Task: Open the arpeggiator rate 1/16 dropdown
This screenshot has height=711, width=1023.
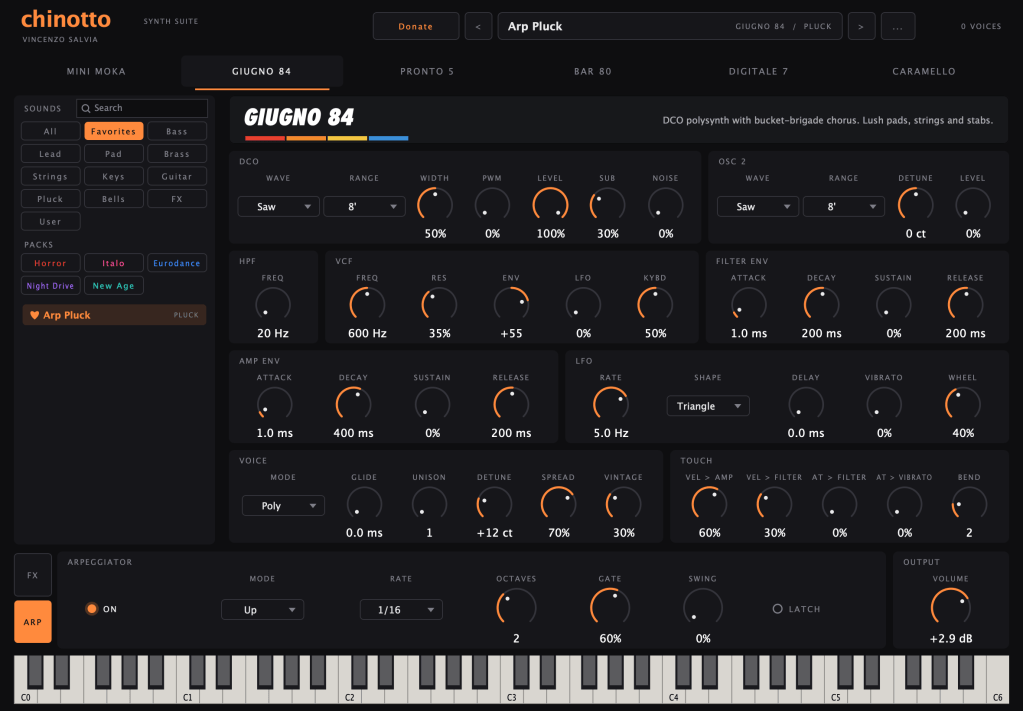Action: [x=401, y=609]
